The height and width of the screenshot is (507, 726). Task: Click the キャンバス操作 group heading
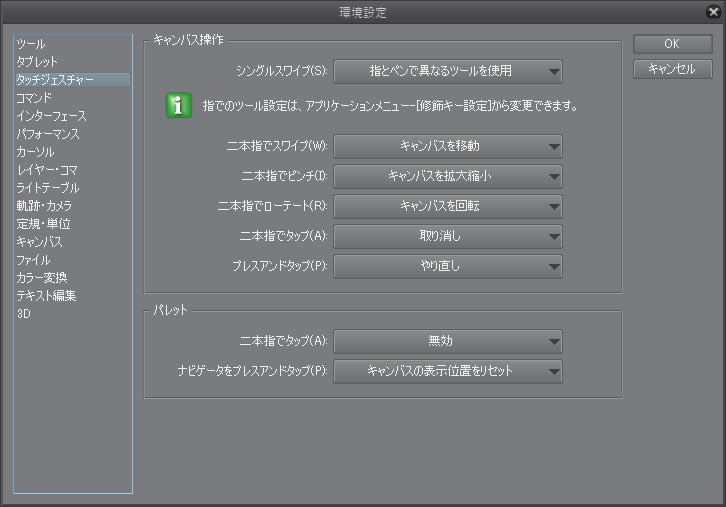[188, 40]
